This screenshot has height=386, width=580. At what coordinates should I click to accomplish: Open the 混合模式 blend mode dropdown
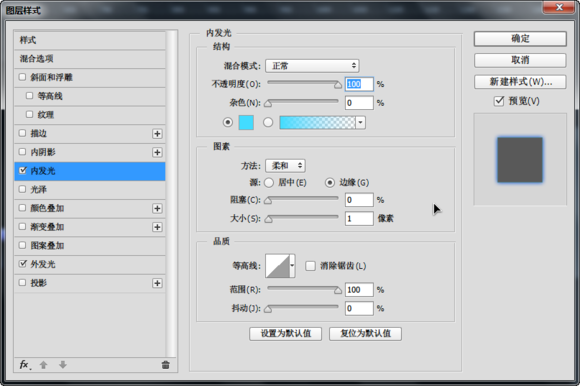(x=312, y=66)
